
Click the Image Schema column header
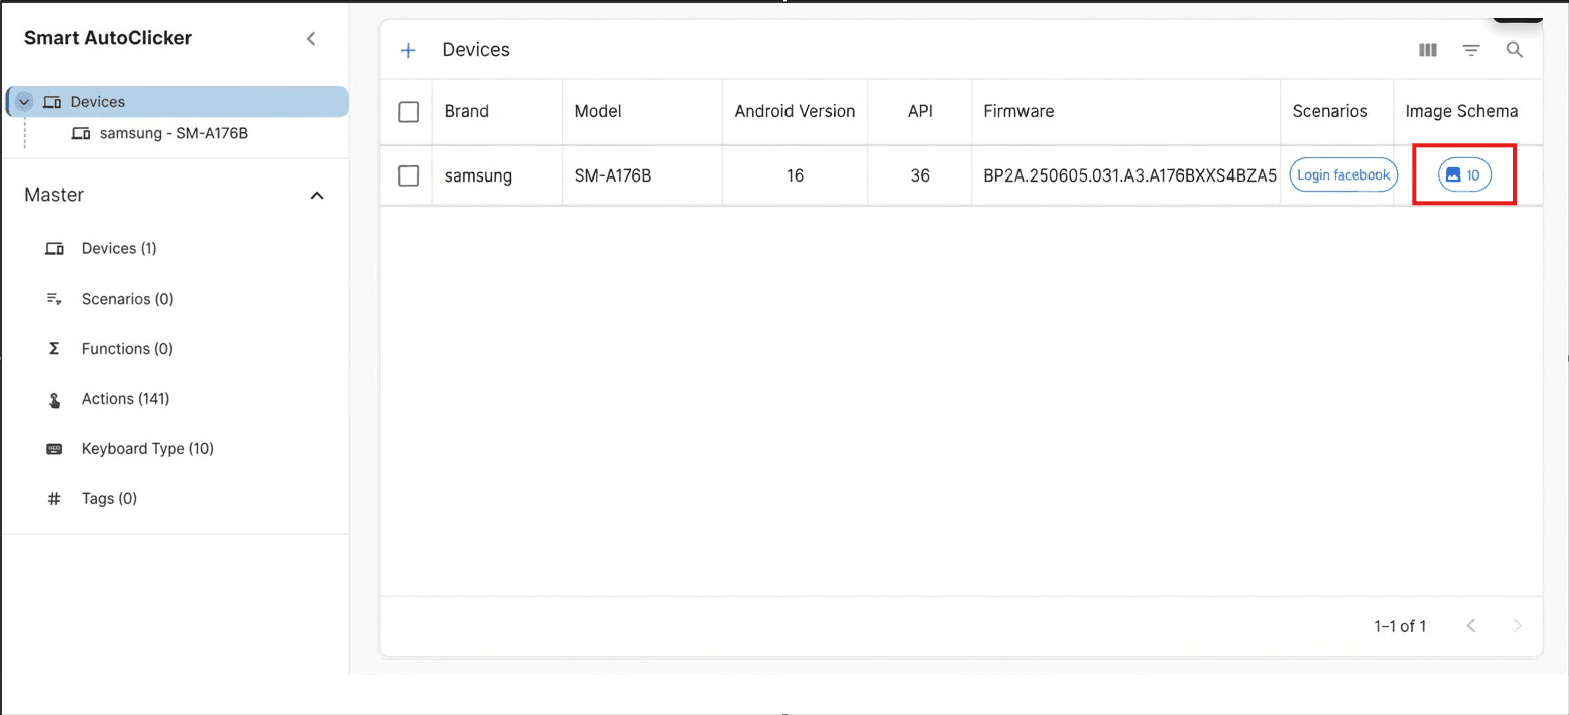tap(1462, 111)
